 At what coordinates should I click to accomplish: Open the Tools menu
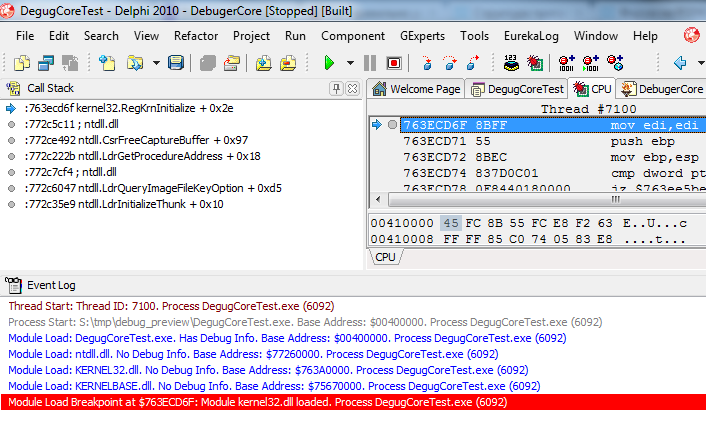coord(475,36)
